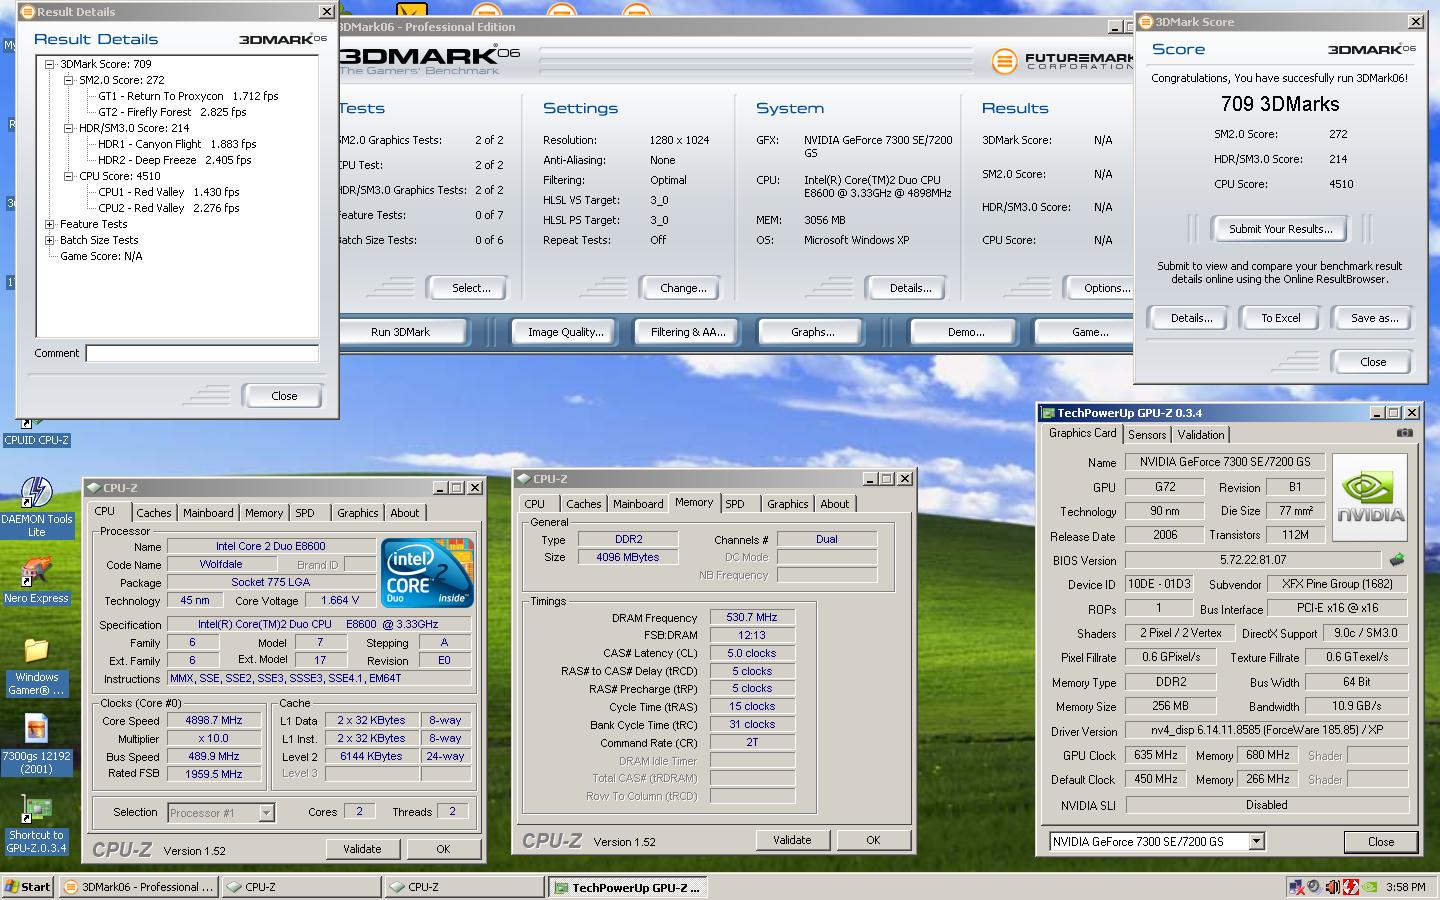Select the Windows Gamer folder on desktop

click(37, 665)
